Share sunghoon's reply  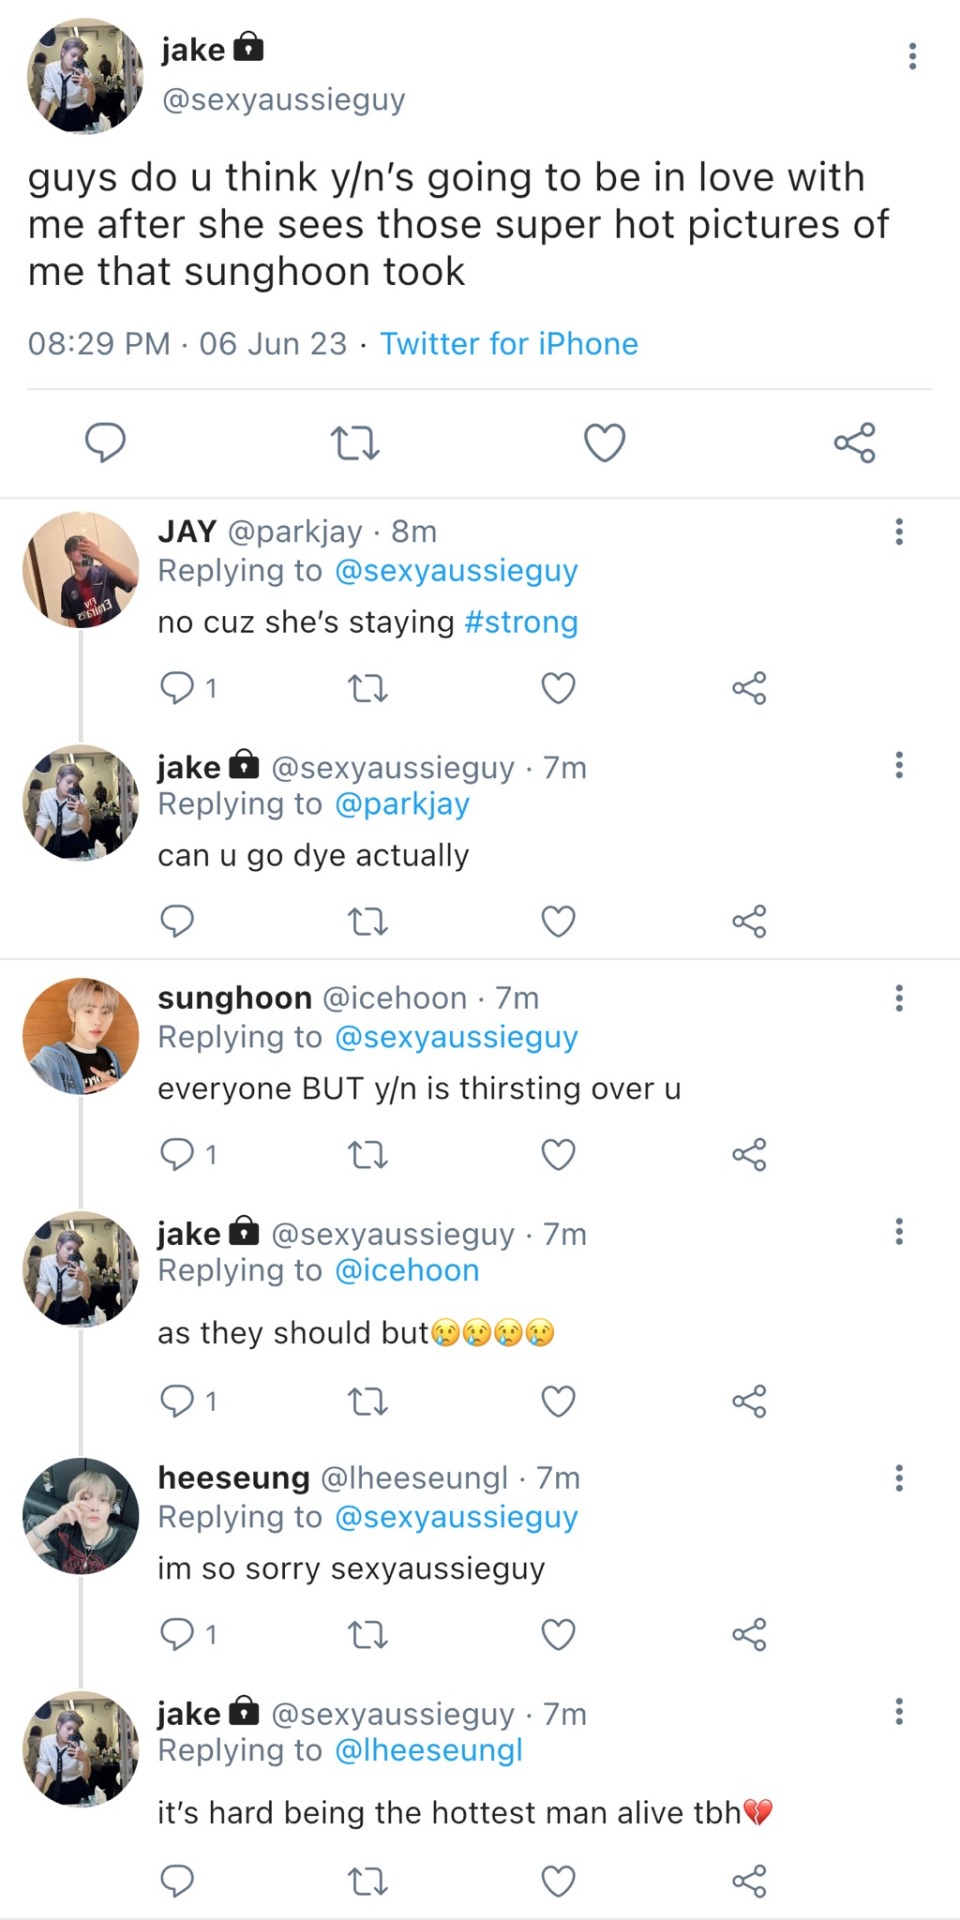[749, 1155]
